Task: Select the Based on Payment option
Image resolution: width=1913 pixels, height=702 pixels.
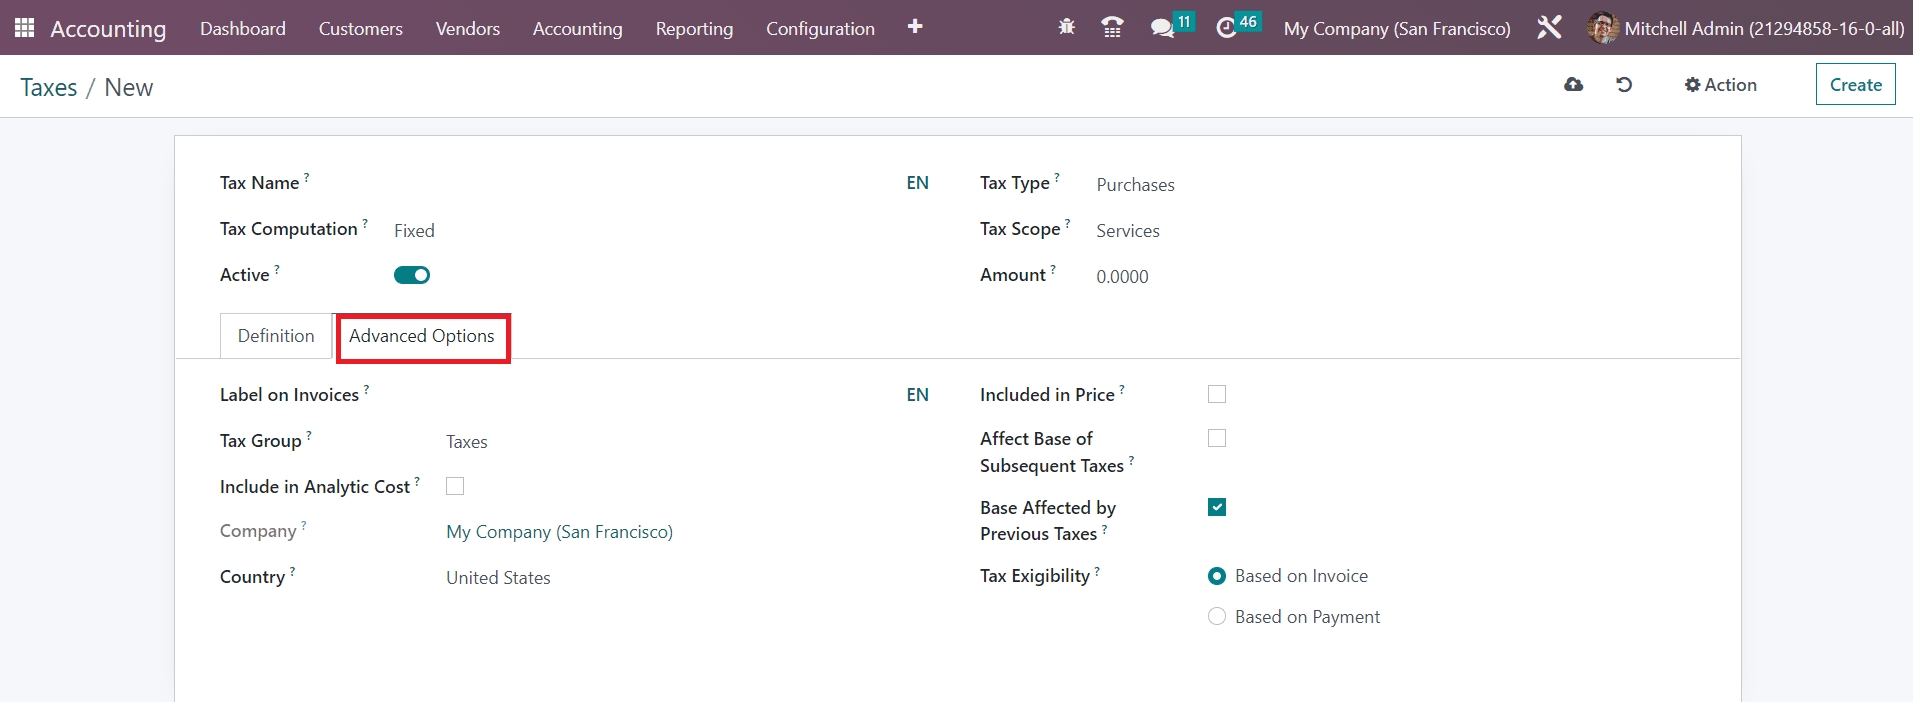Action: [1216, 617]
